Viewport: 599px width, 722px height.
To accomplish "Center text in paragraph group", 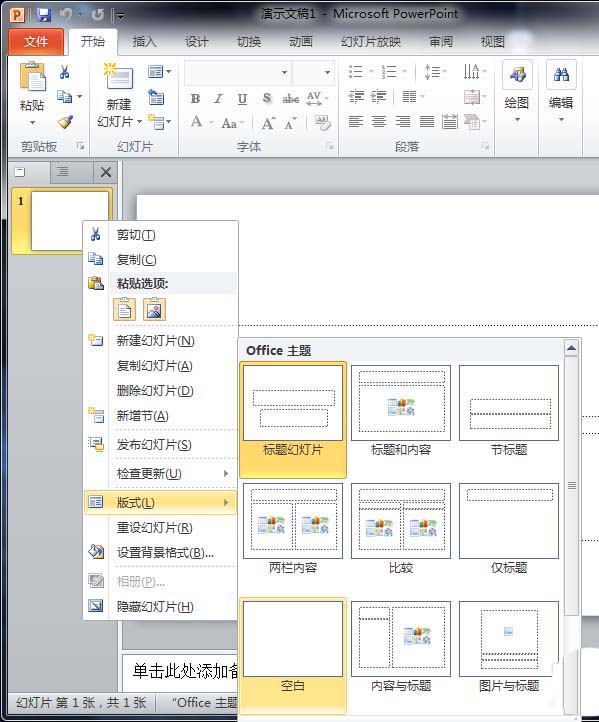I will pyautogui.click(x=379, y=122).
